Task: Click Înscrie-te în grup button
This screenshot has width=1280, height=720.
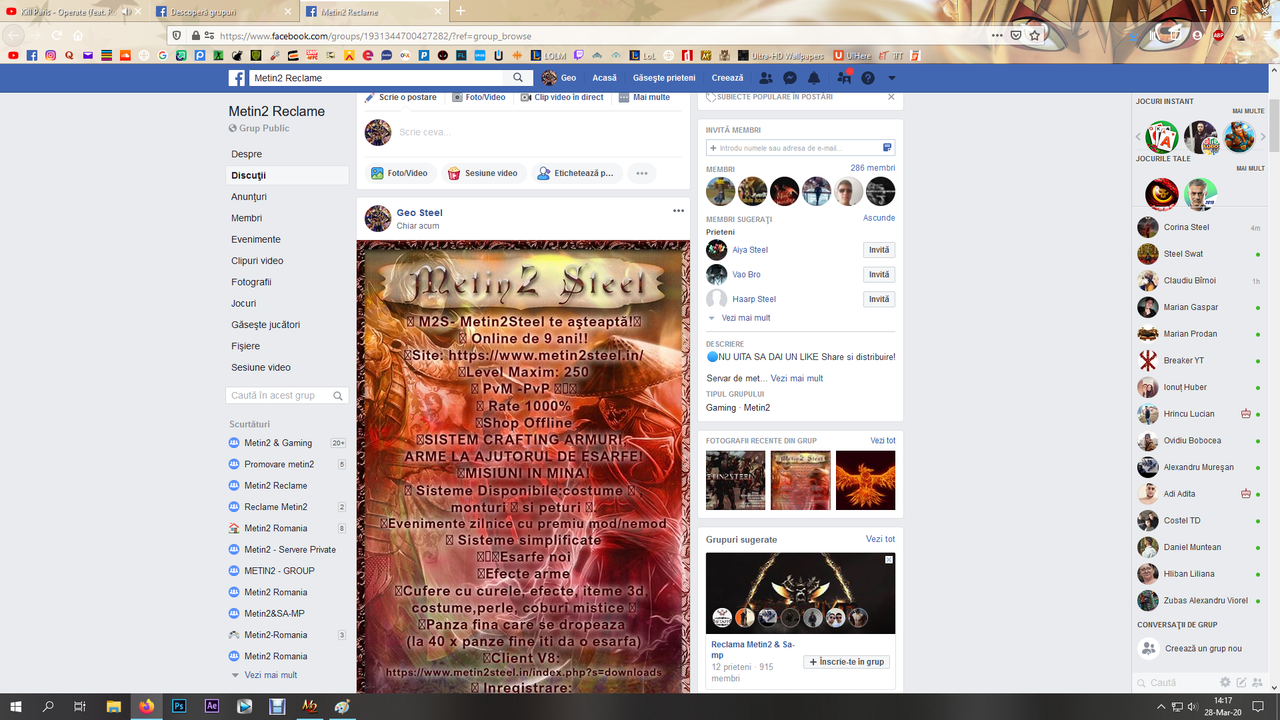Action: pyautogui.click(x=847, y=662)
